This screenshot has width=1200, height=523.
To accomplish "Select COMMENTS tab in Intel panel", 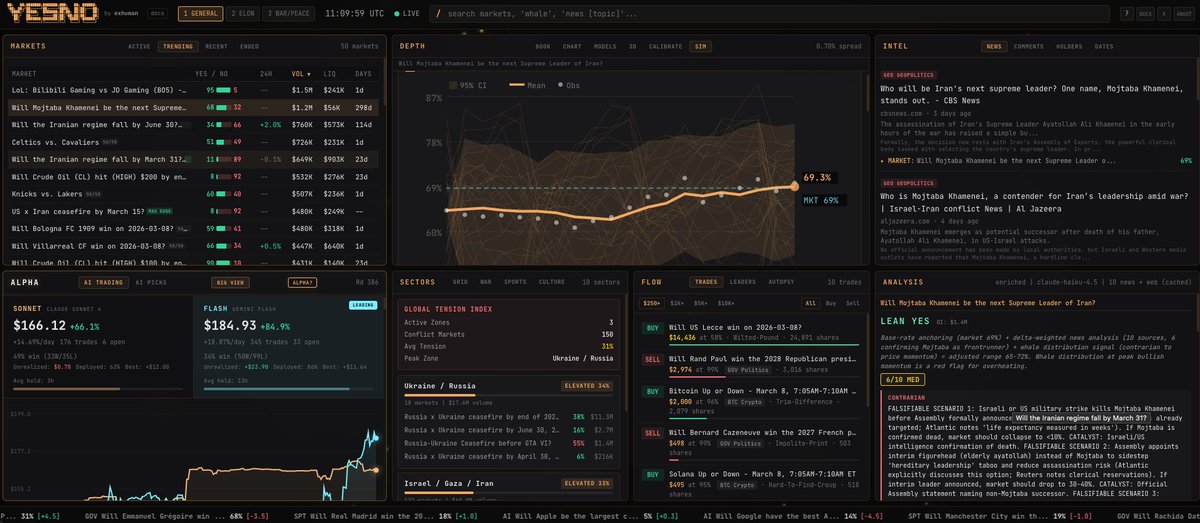I will pyautogui.click(x=1029, y=46).
